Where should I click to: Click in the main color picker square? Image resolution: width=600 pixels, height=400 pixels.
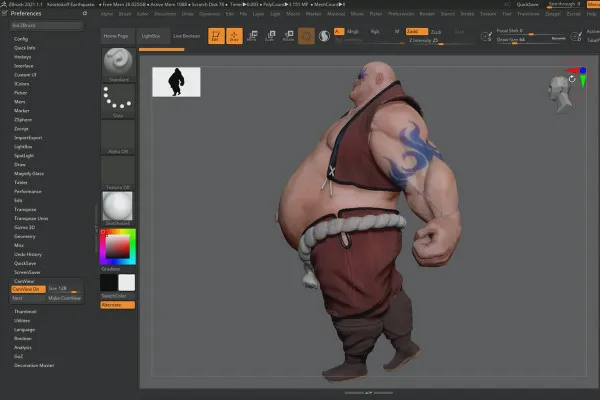pos(118,247)
